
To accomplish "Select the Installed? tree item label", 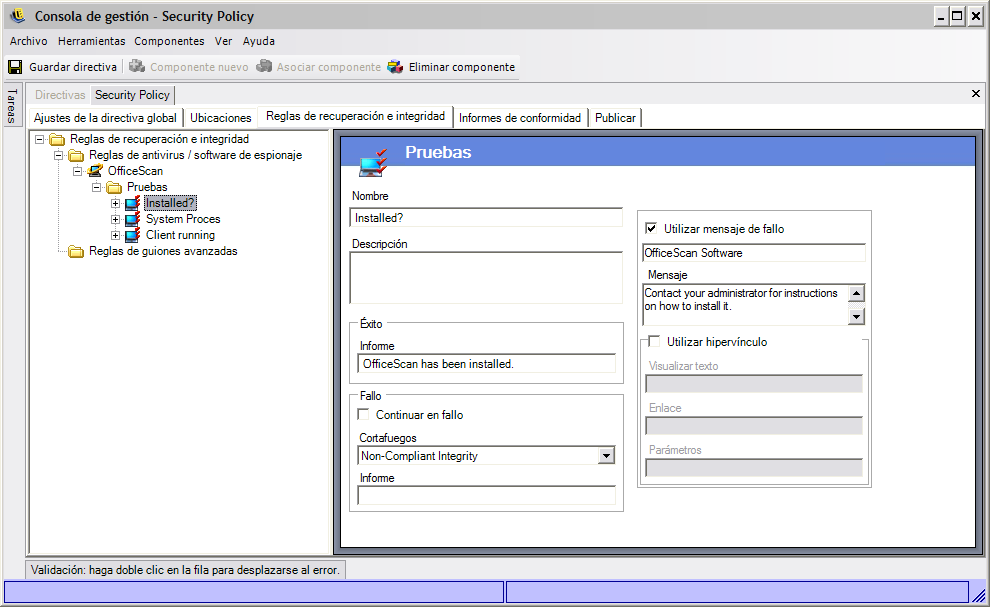I will 170,203.
